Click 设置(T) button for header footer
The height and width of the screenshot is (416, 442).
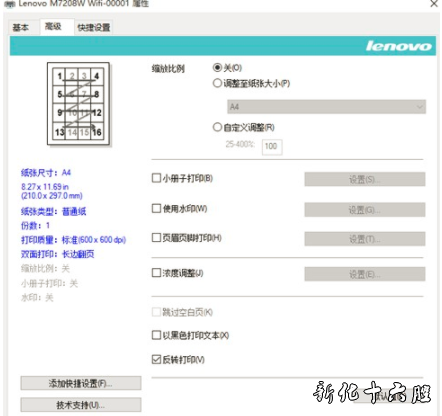click(x=365, y=239)
